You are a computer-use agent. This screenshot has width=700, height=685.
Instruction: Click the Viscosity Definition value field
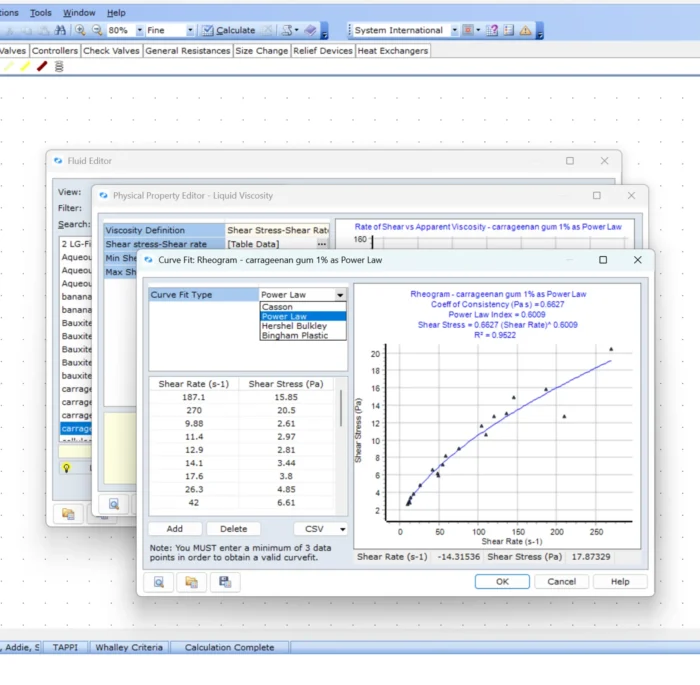(277, 230)
